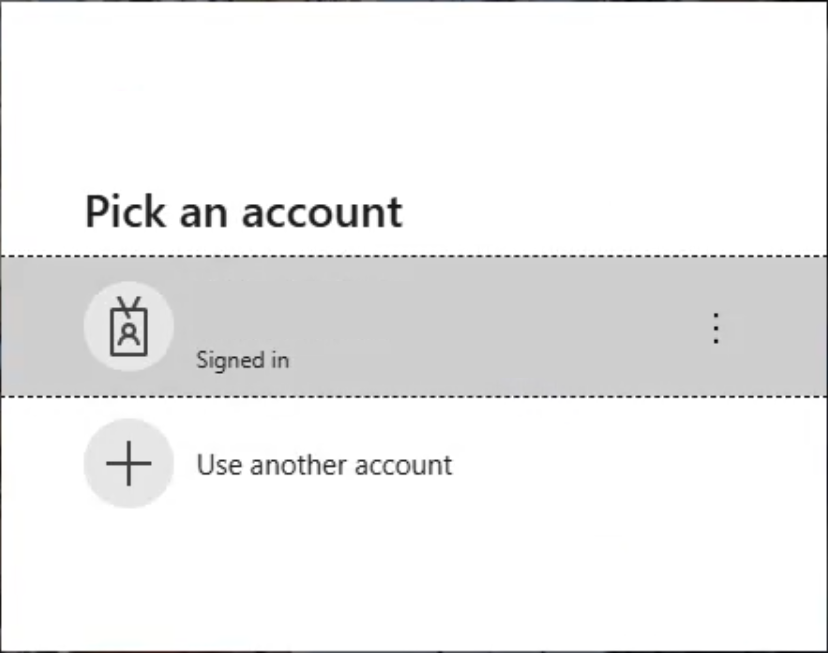Click the ID-badge profile picture in the account row
Screen dimensions: 828x653
coord(128,325)
